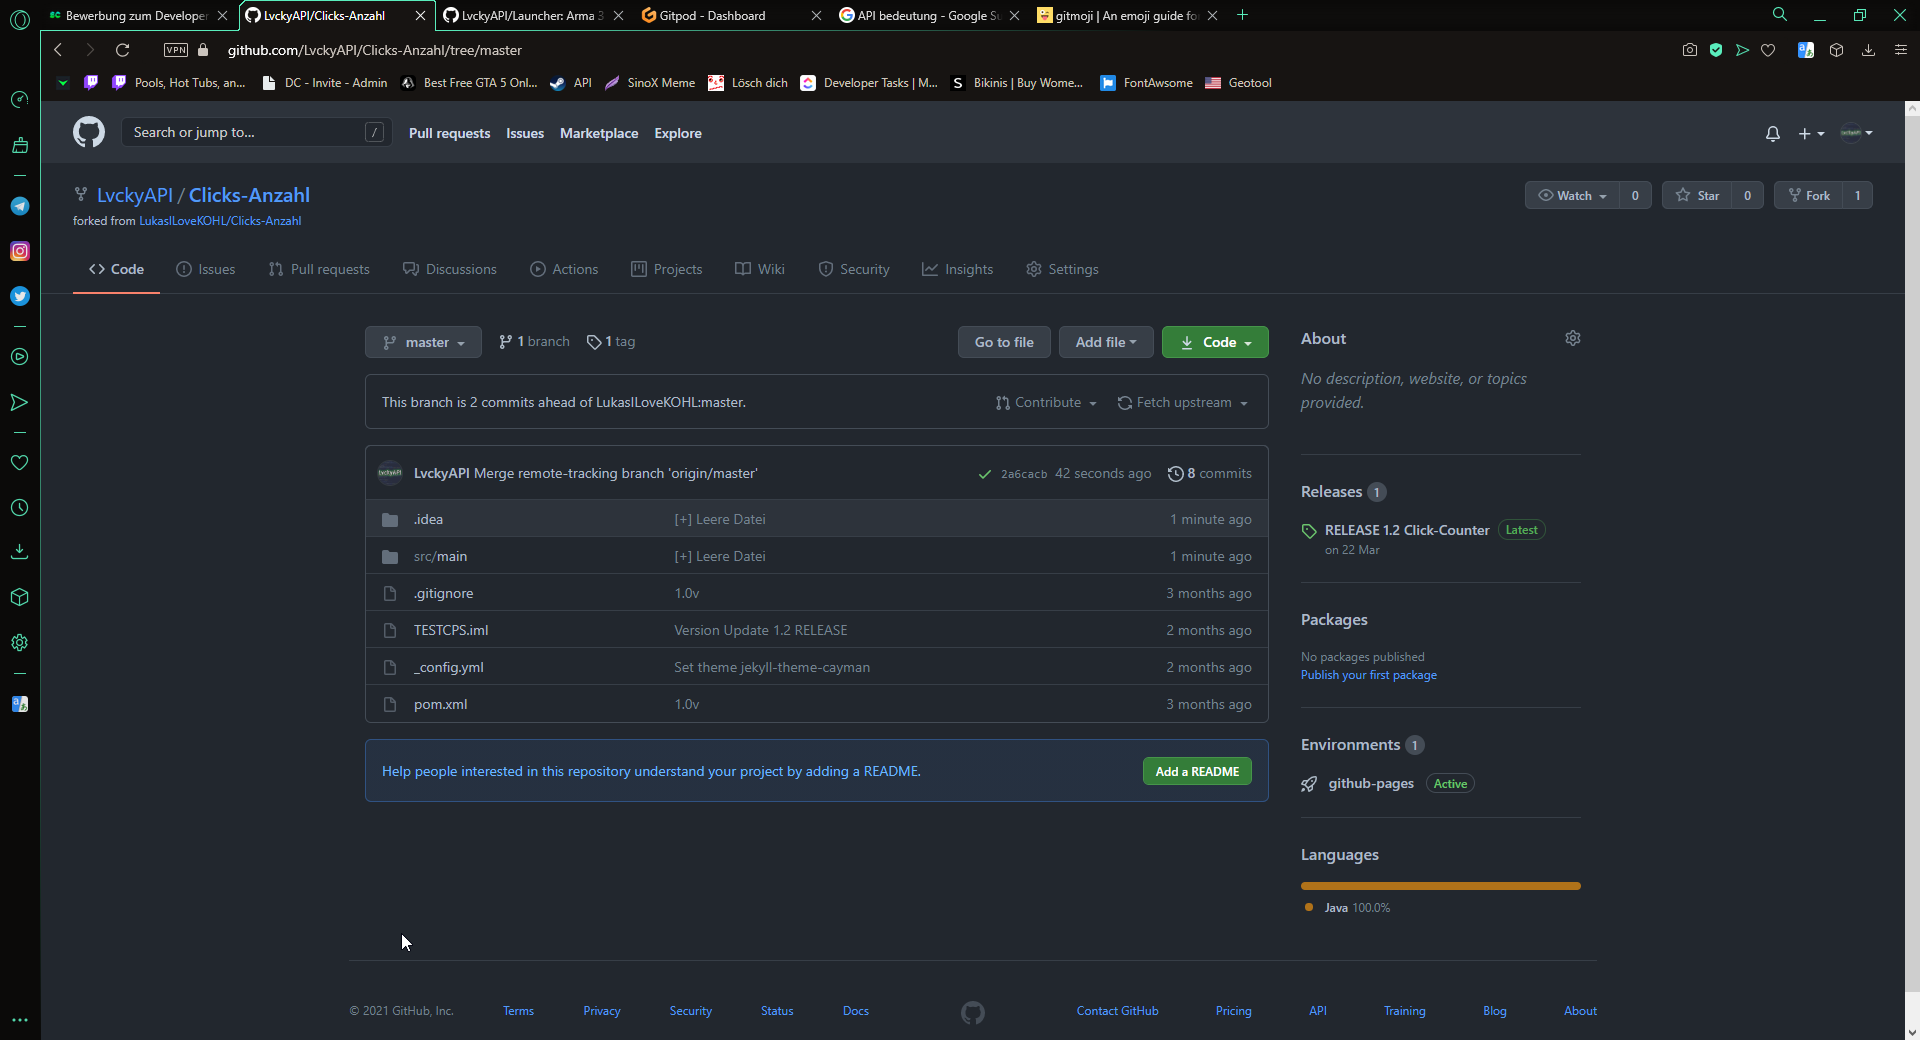Open the About section settings gear
Image resolution: width=1920 pixels, height=1040 pixels.
tap(1572, 339)
